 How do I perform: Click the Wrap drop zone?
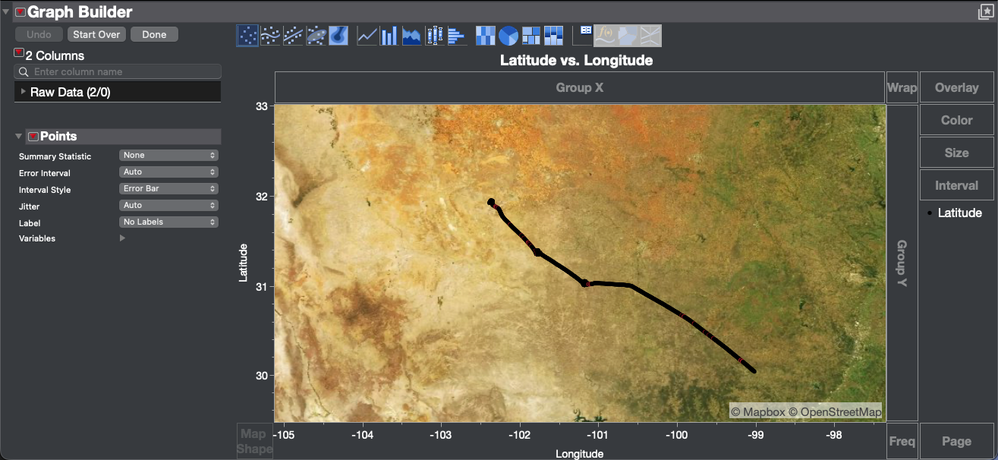point(902,87)
